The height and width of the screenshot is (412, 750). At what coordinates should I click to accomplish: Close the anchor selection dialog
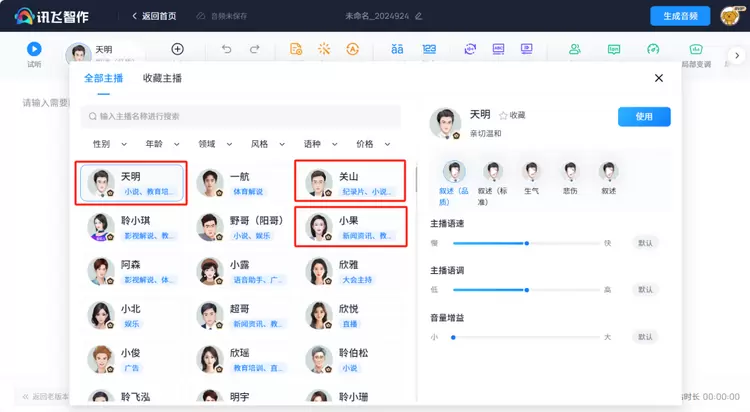pos(658,78)
